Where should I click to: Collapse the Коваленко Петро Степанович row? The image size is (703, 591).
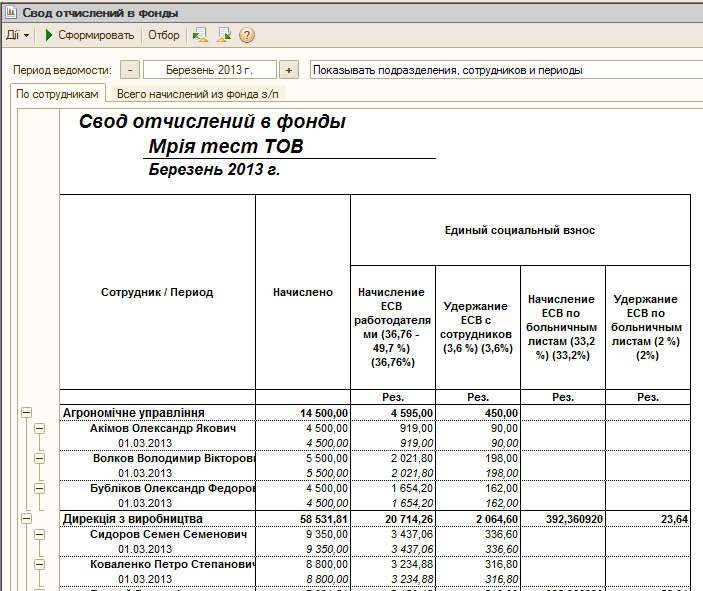[x=40, y=564]
